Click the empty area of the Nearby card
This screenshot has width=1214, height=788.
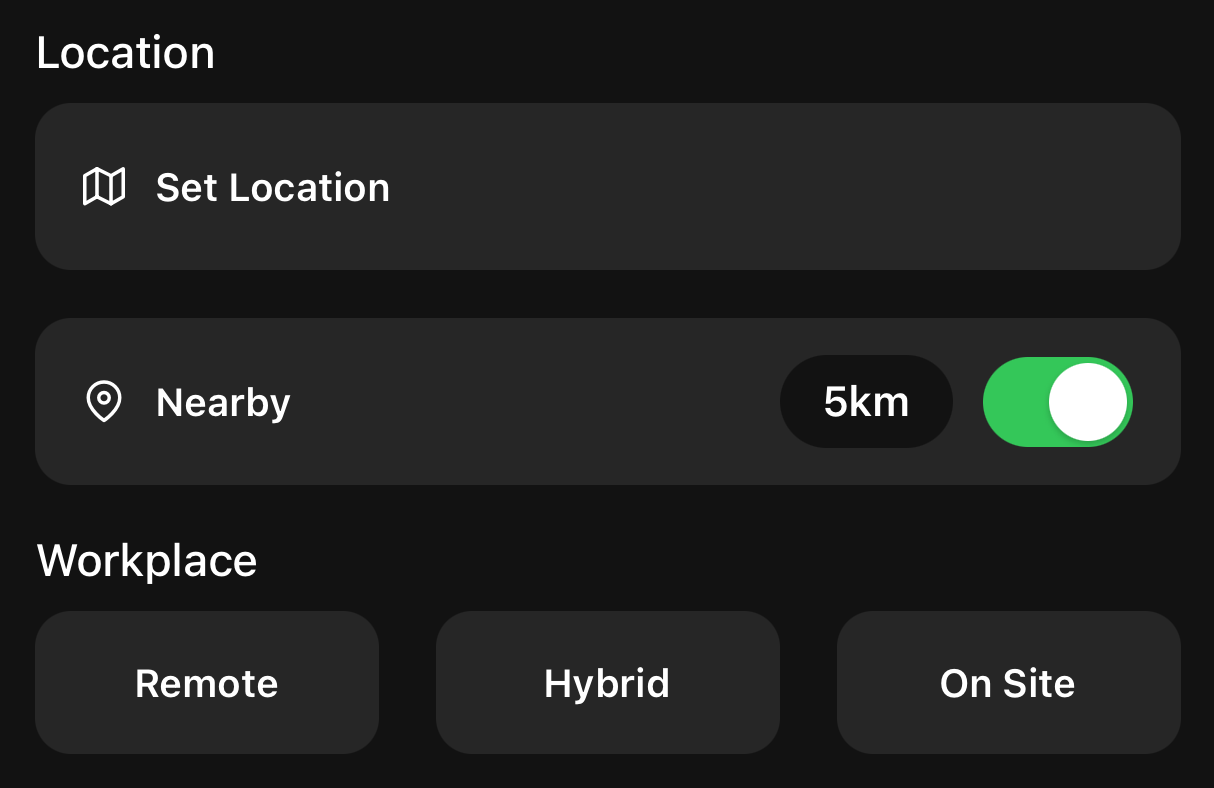point(530,402)
